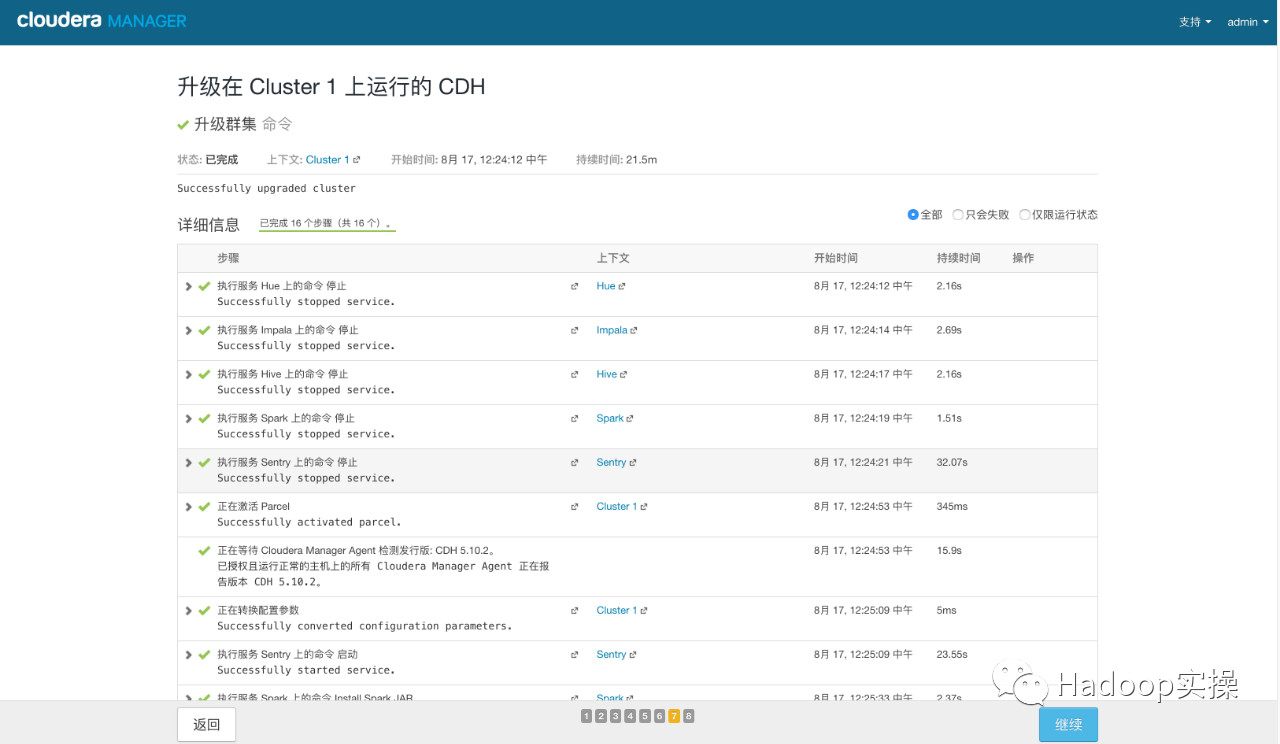Open the 支持 dropdown menu
The width and height of the screenshot is (1280, 744).
1195,22
